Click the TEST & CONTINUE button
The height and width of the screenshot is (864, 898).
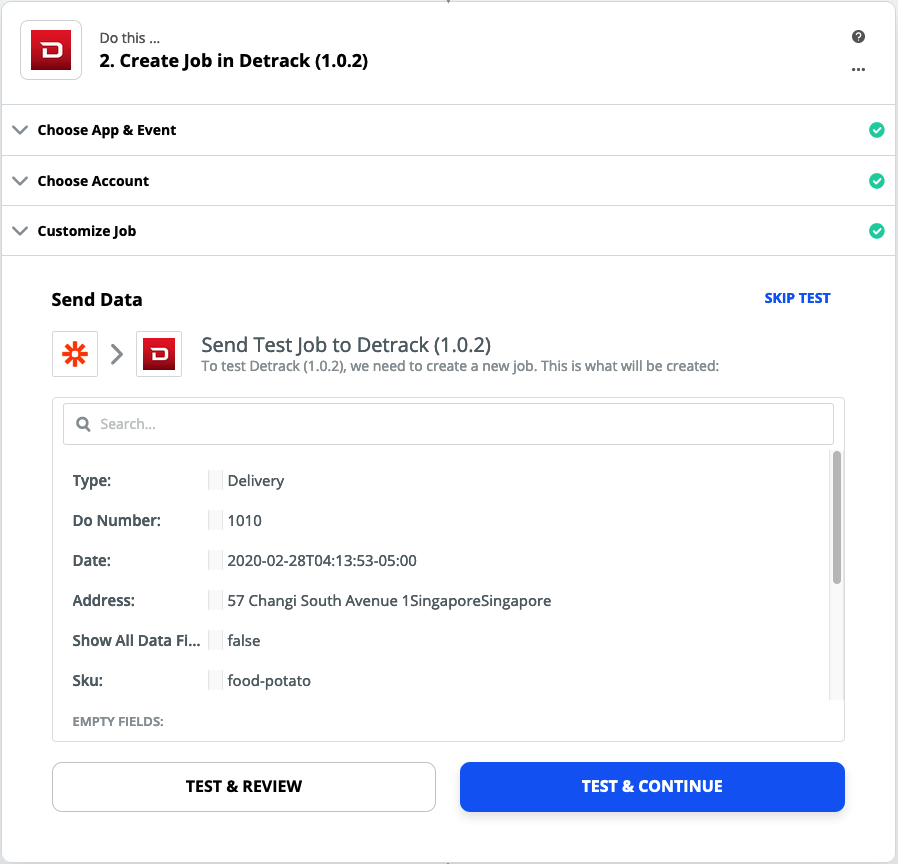pos(652,786)
